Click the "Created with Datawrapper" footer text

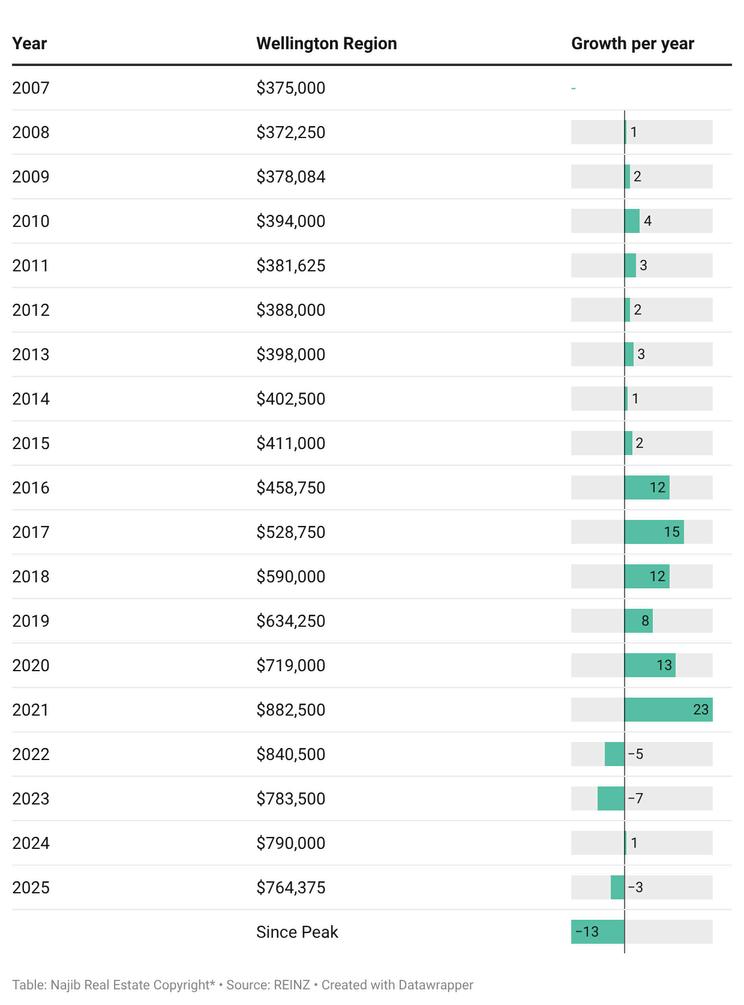pyautogui.click(x=397, y=985)
